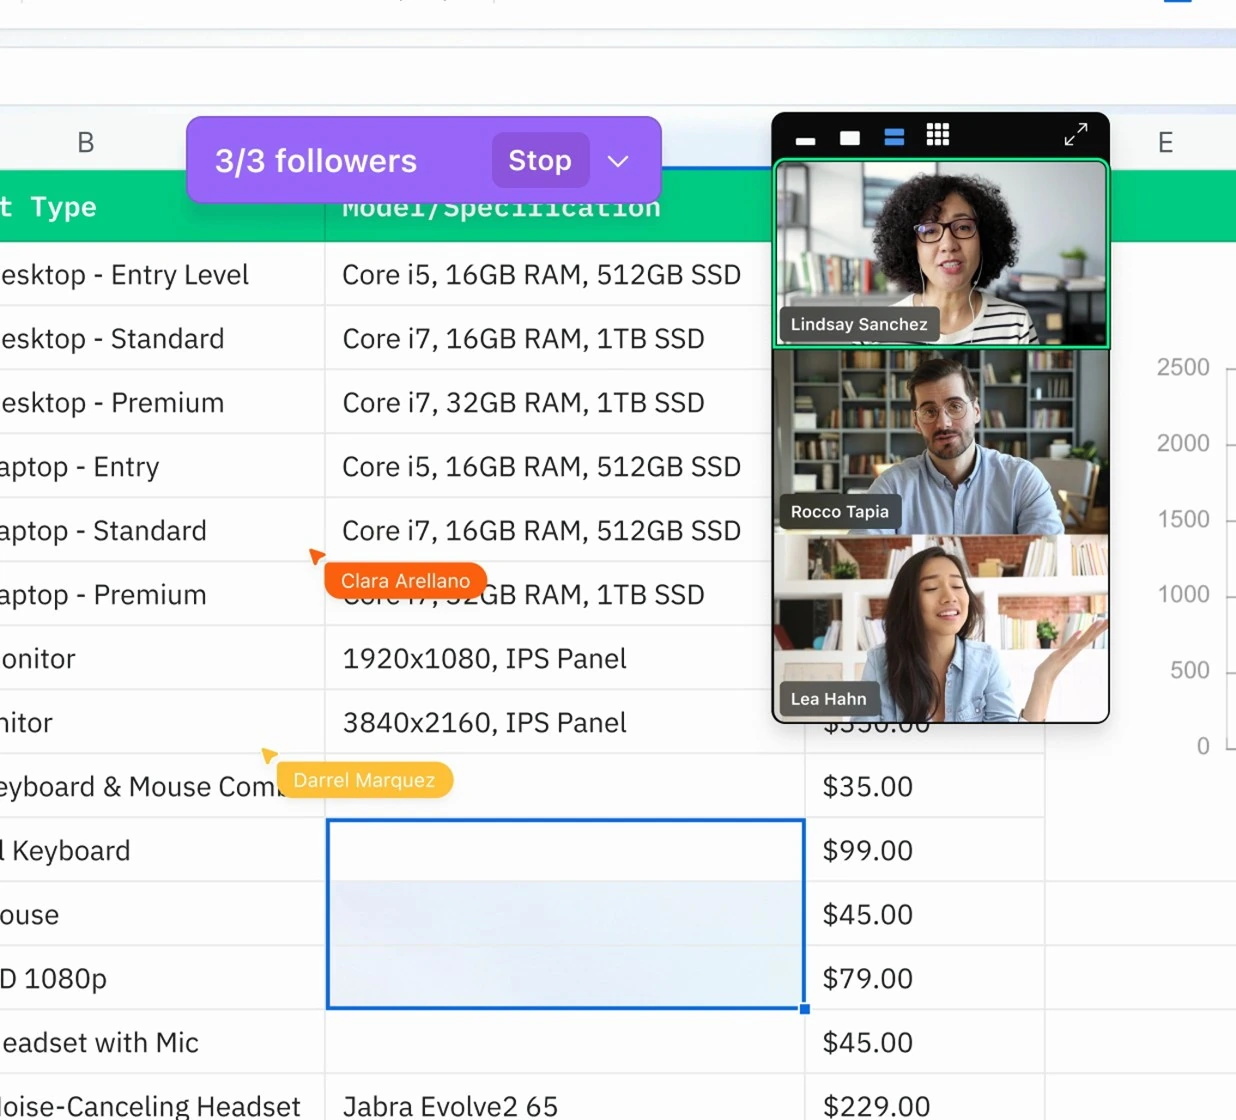Click blue fill handle of selected range

coord(805,1009)
